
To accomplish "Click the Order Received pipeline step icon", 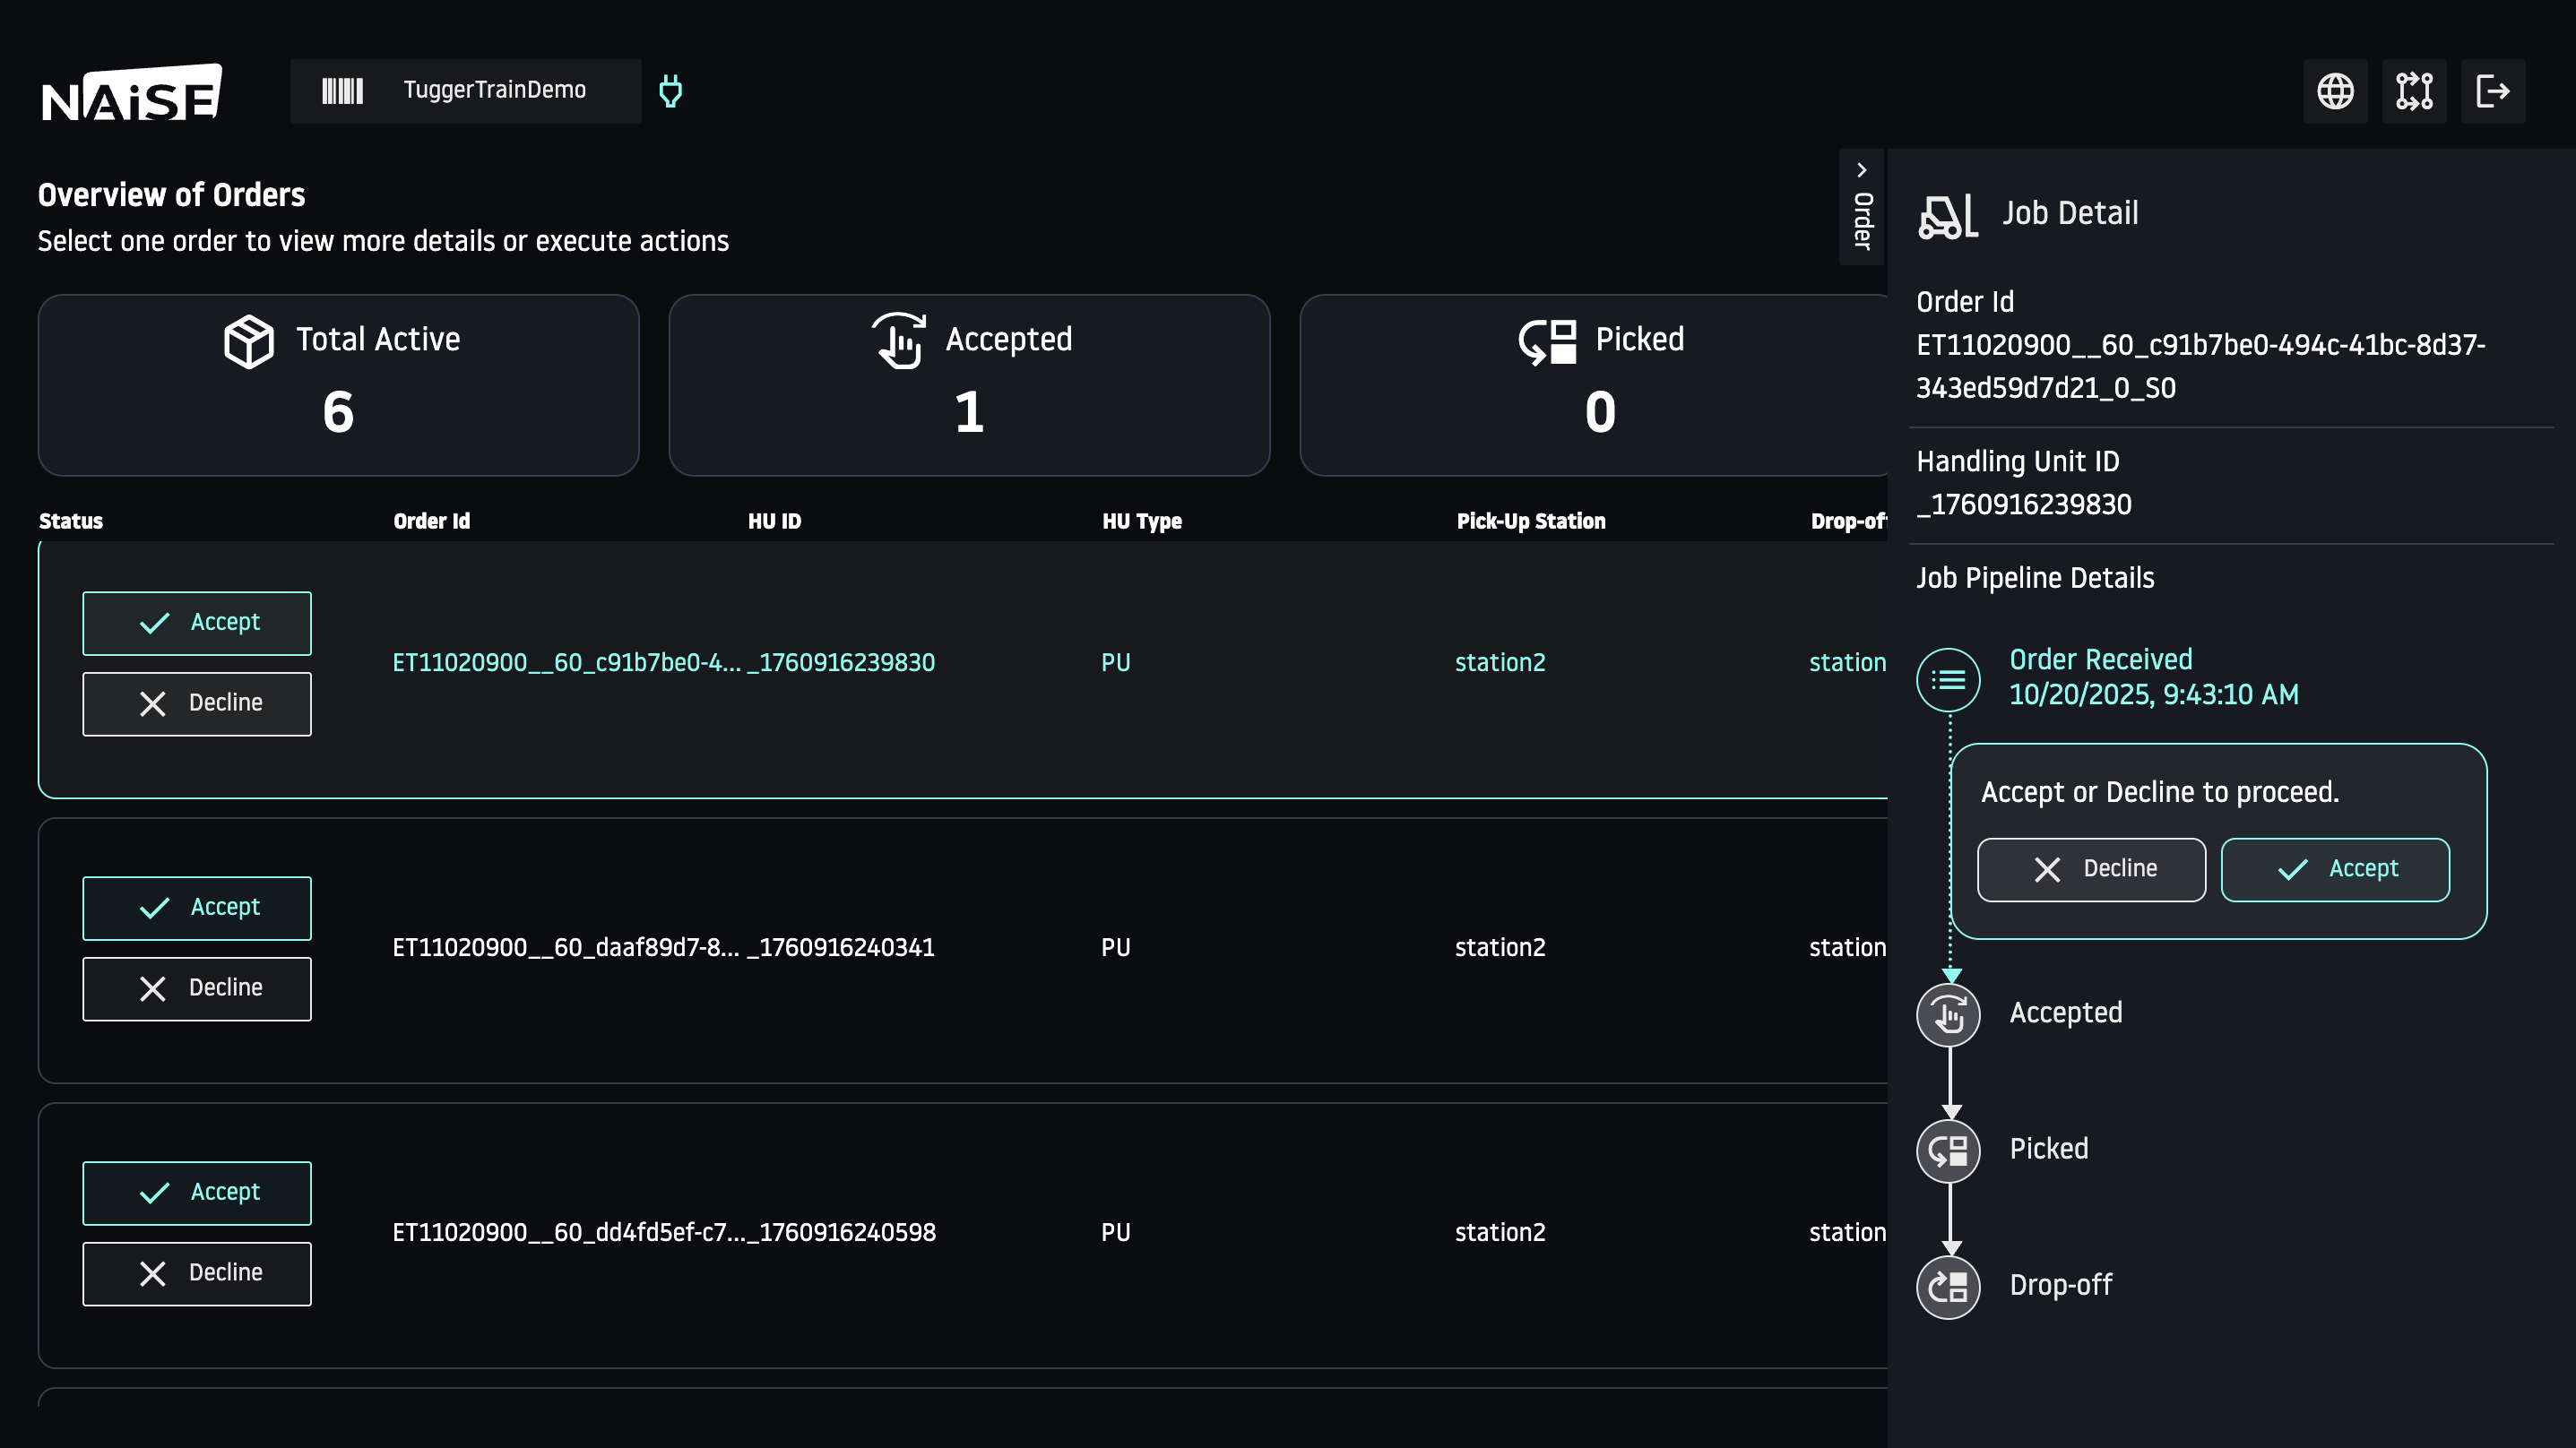I will (1948, 680).
